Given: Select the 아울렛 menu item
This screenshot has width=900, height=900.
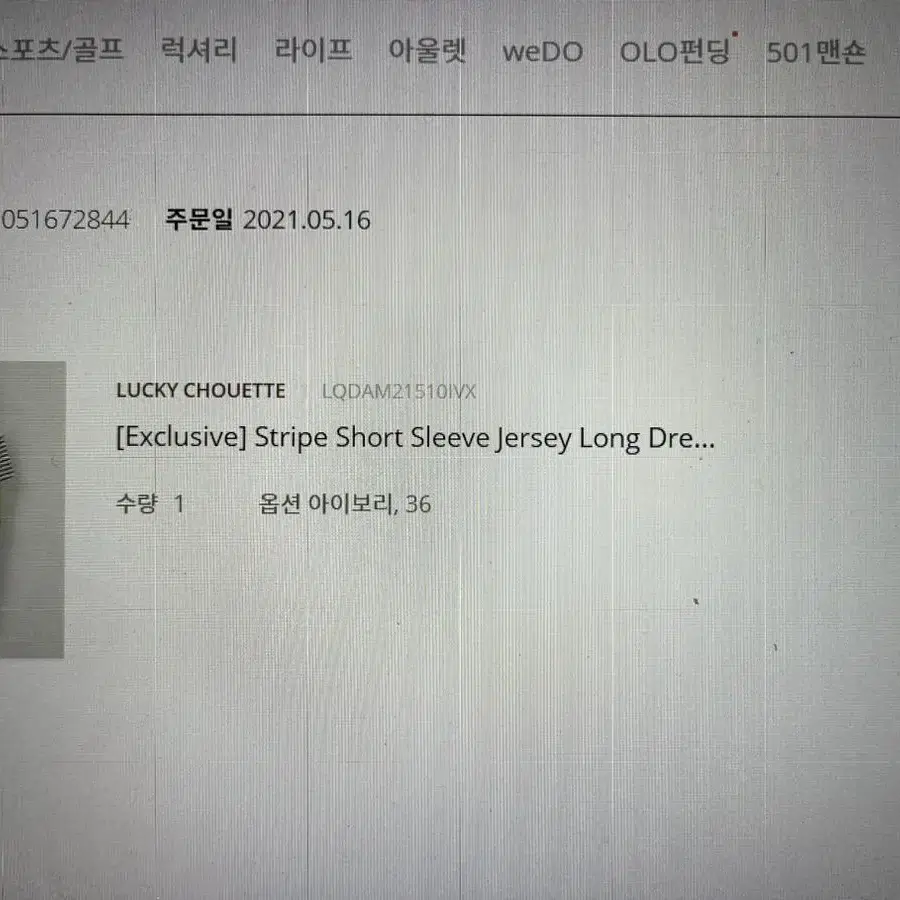Looking at the screenshot, I should tap(427, 51).
